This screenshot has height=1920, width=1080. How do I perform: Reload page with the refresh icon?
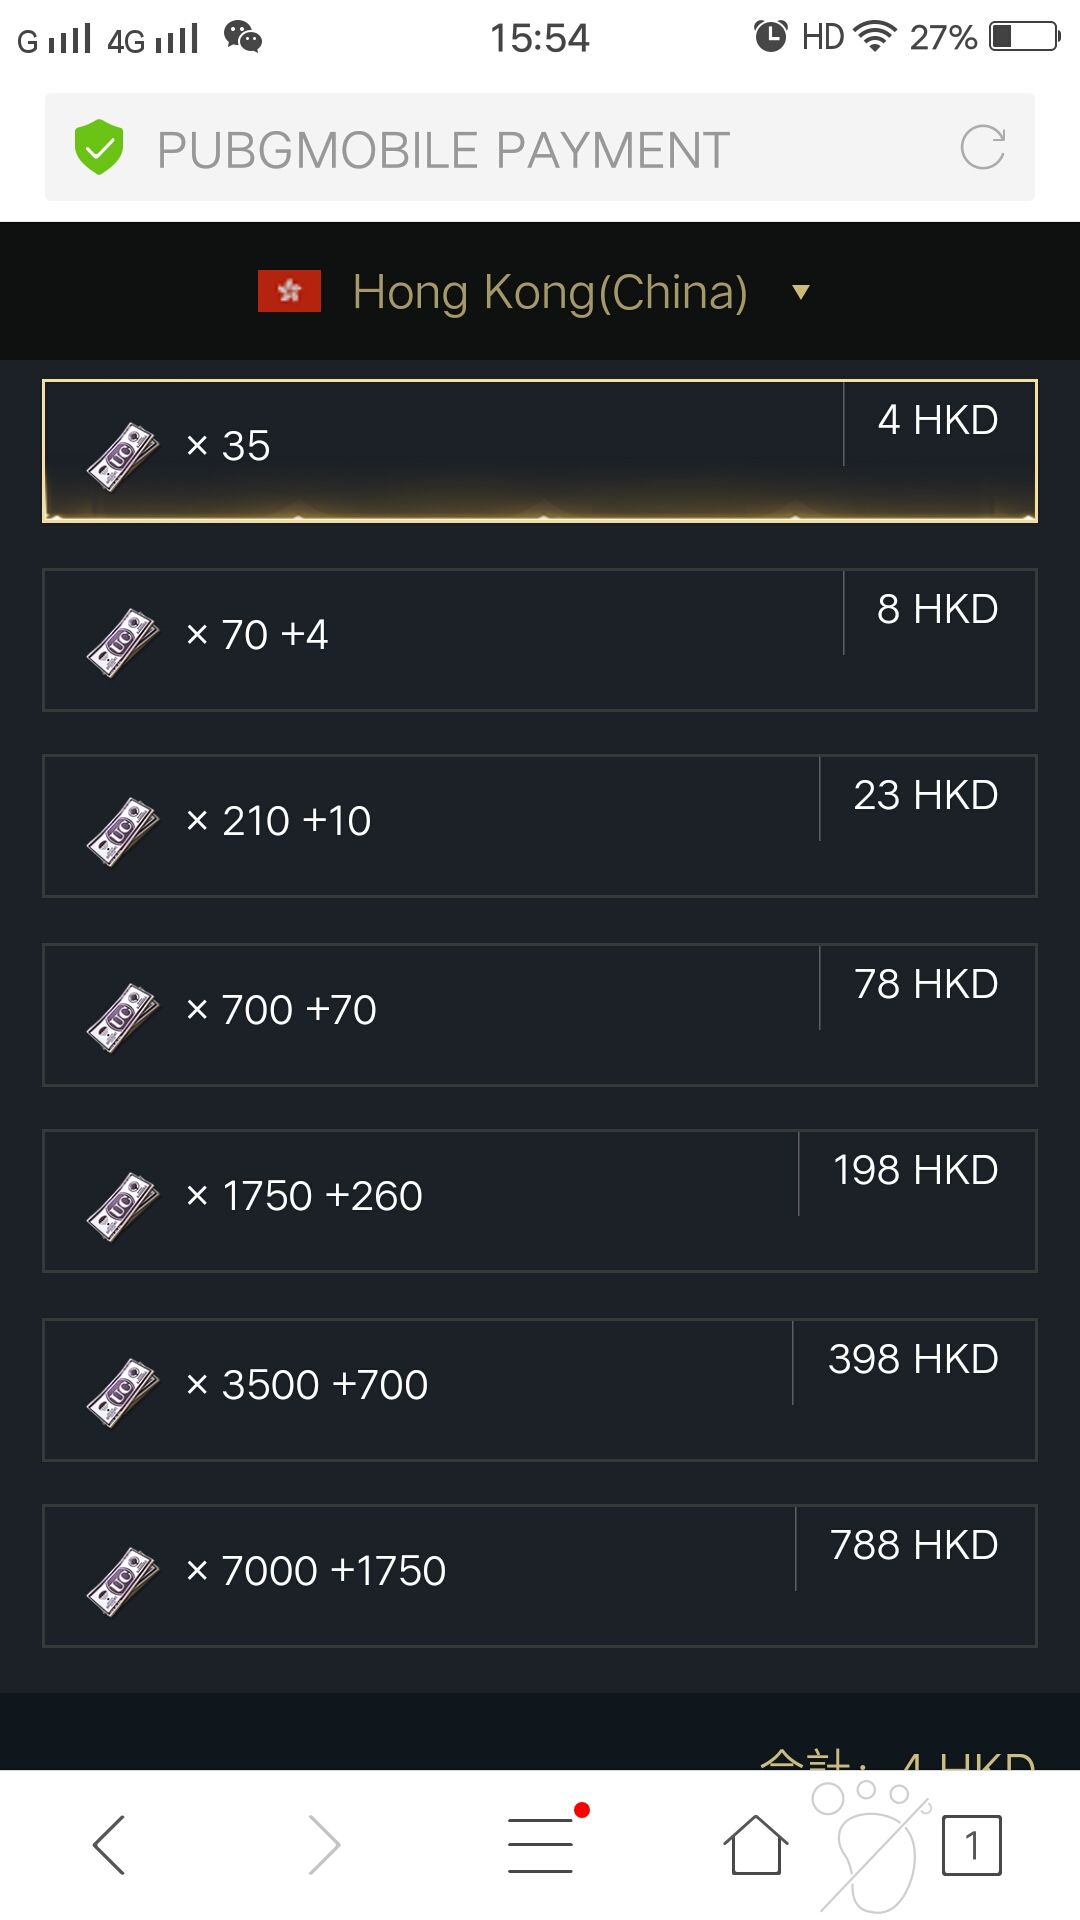pyautogui.click(x=982, y=148)
